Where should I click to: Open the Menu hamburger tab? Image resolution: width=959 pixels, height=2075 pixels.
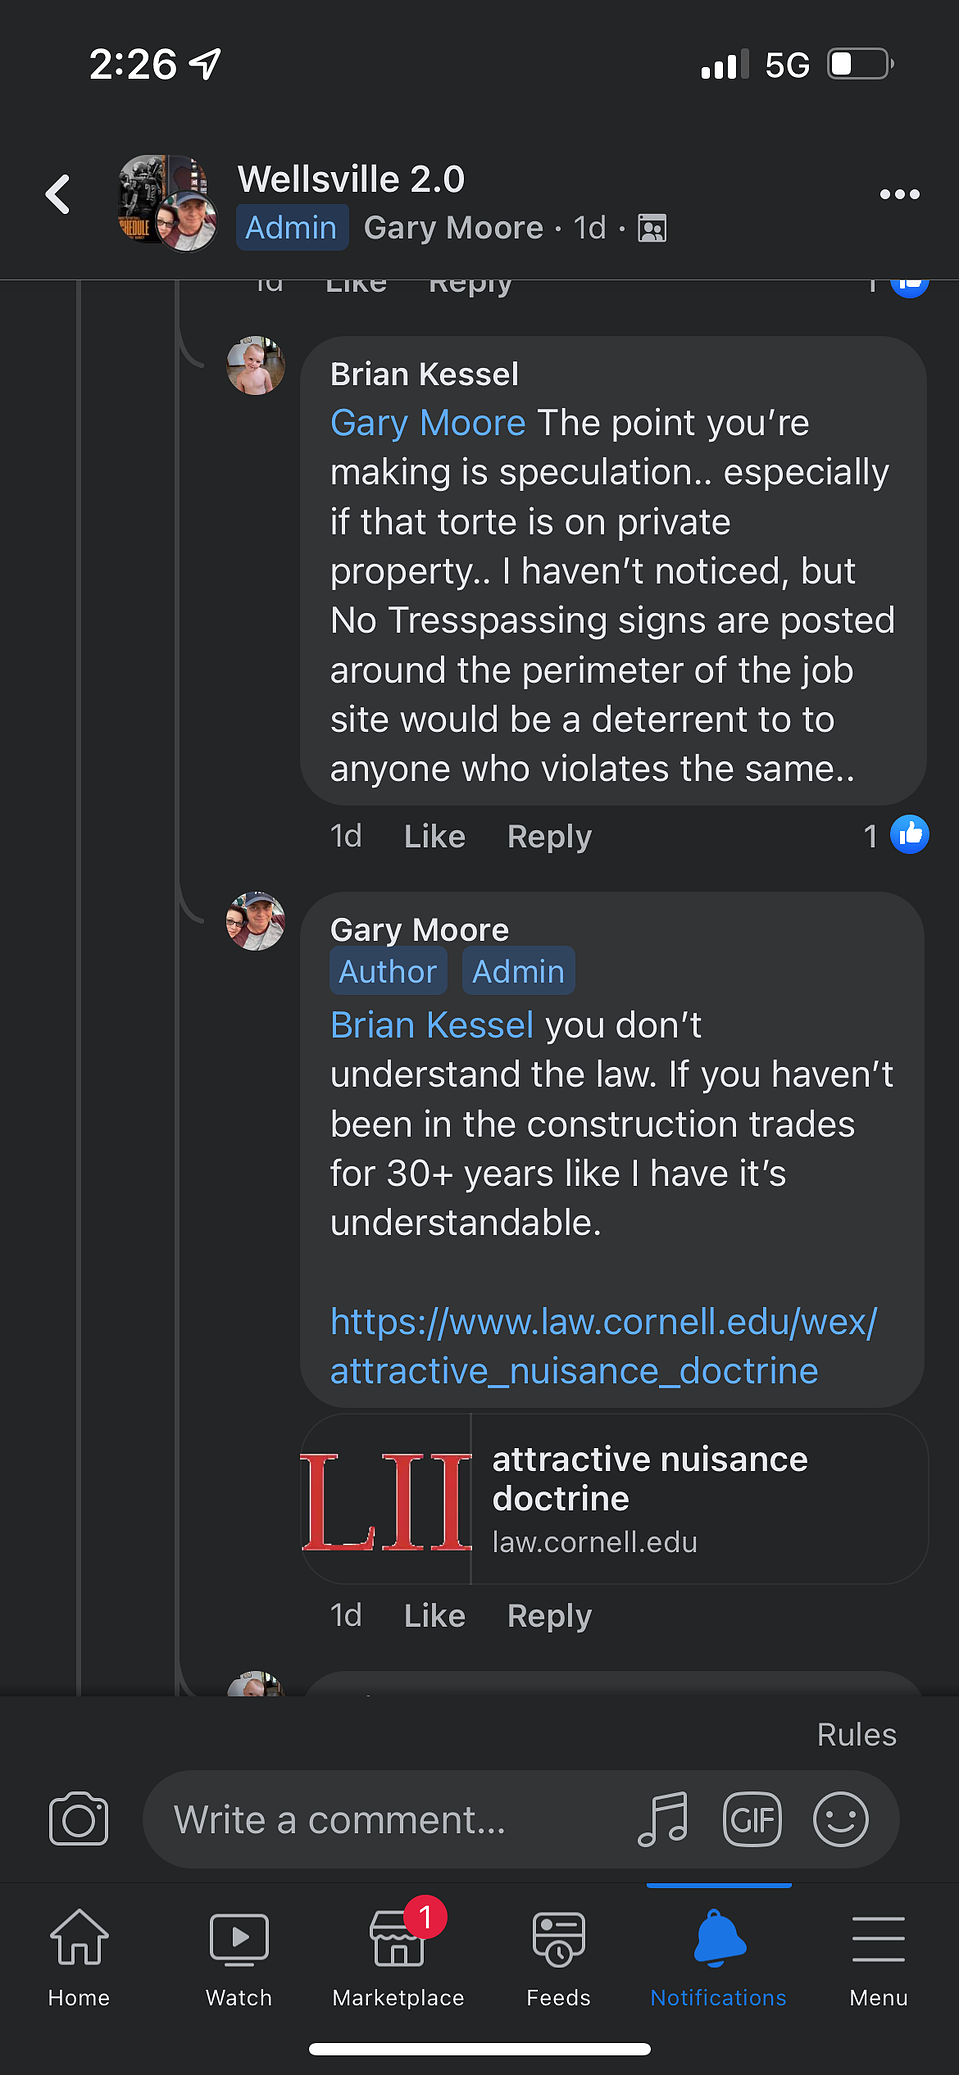point(878,1957)
